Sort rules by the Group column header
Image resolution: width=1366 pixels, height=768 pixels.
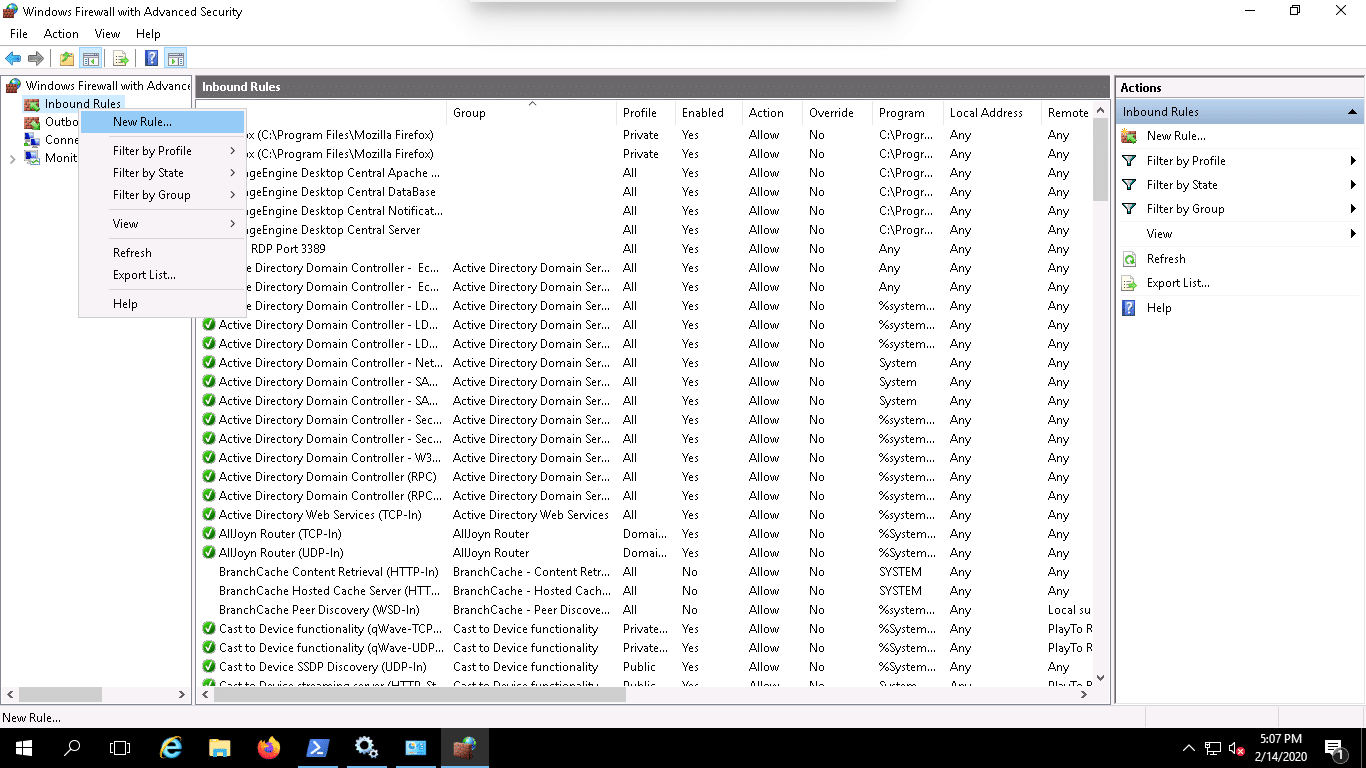point(532,113)
